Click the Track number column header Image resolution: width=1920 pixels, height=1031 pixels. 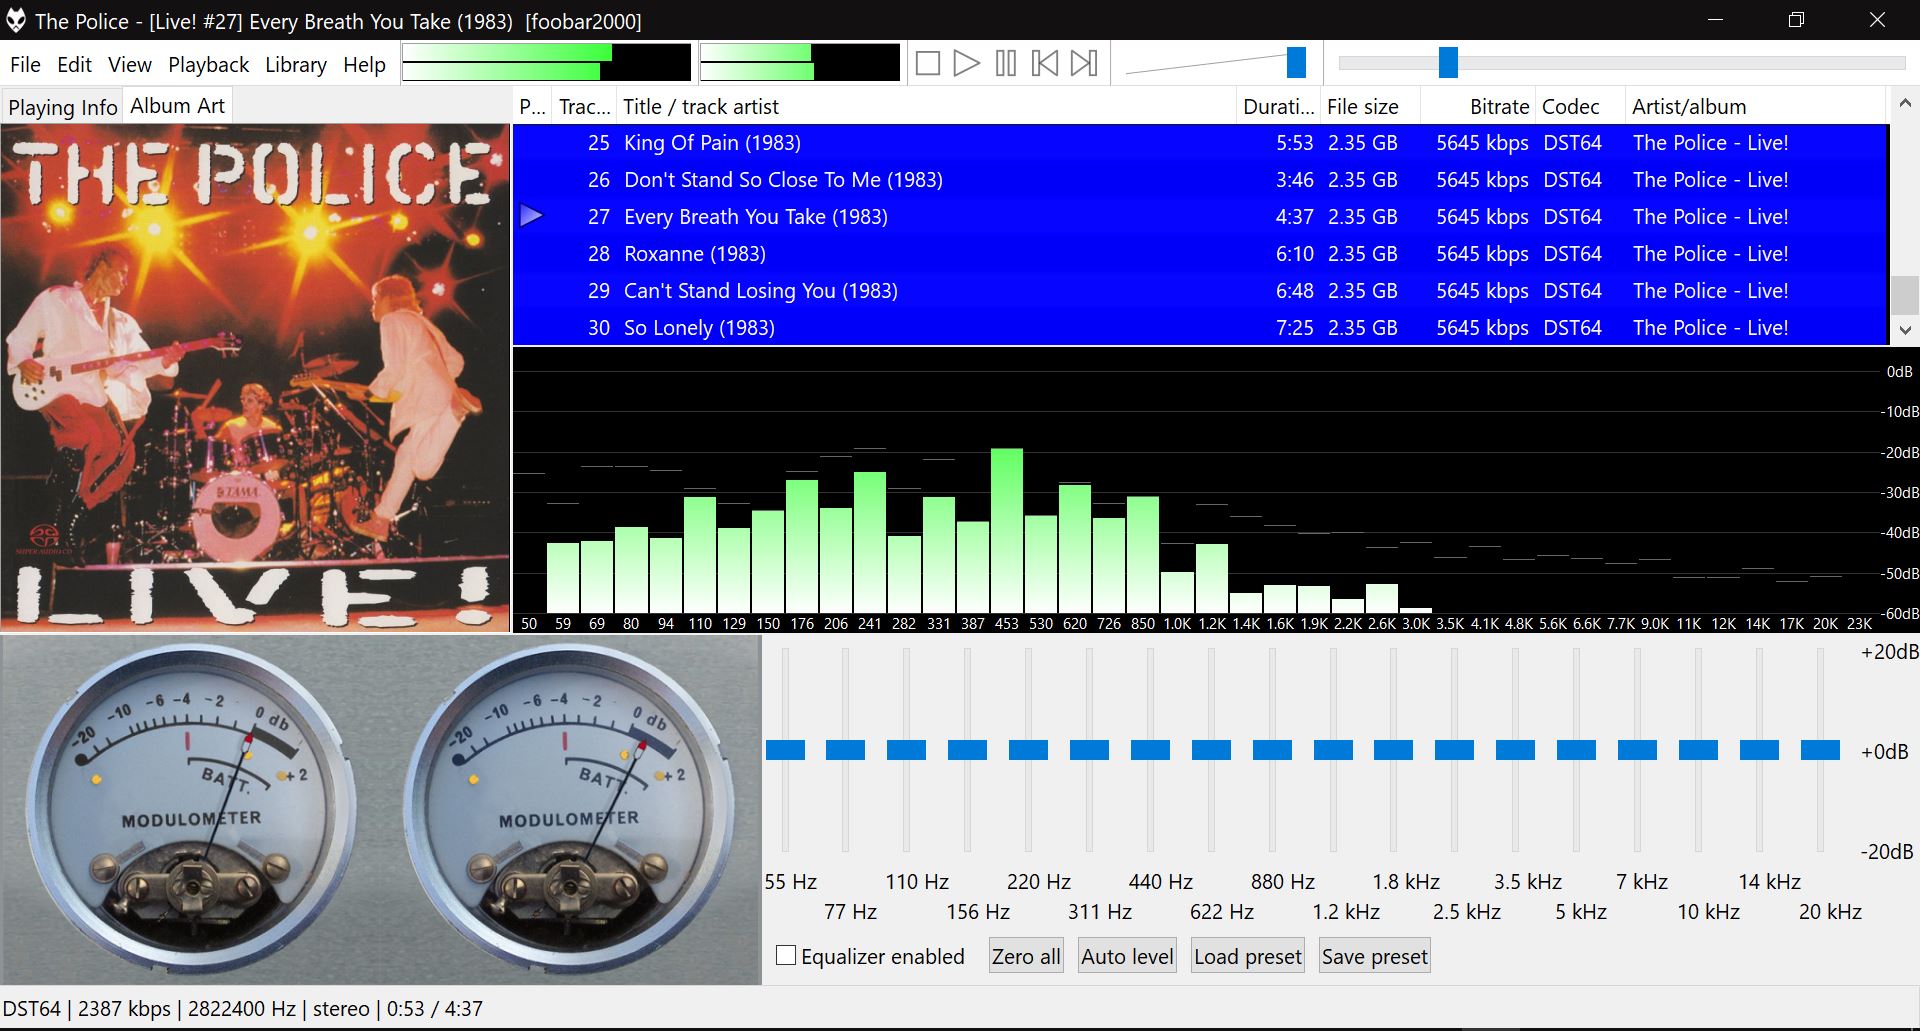[584, 107]
